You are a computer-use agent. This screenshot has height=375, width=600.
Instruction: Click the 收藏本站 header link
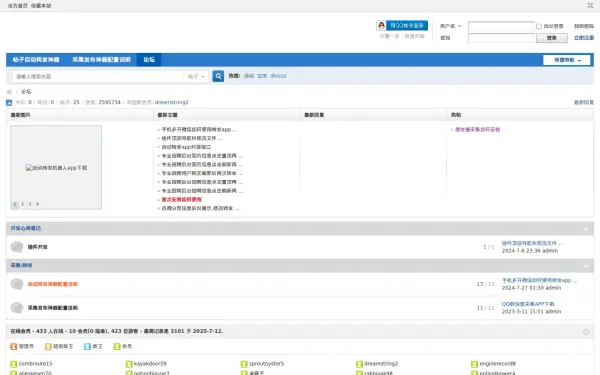coord(41,6)
